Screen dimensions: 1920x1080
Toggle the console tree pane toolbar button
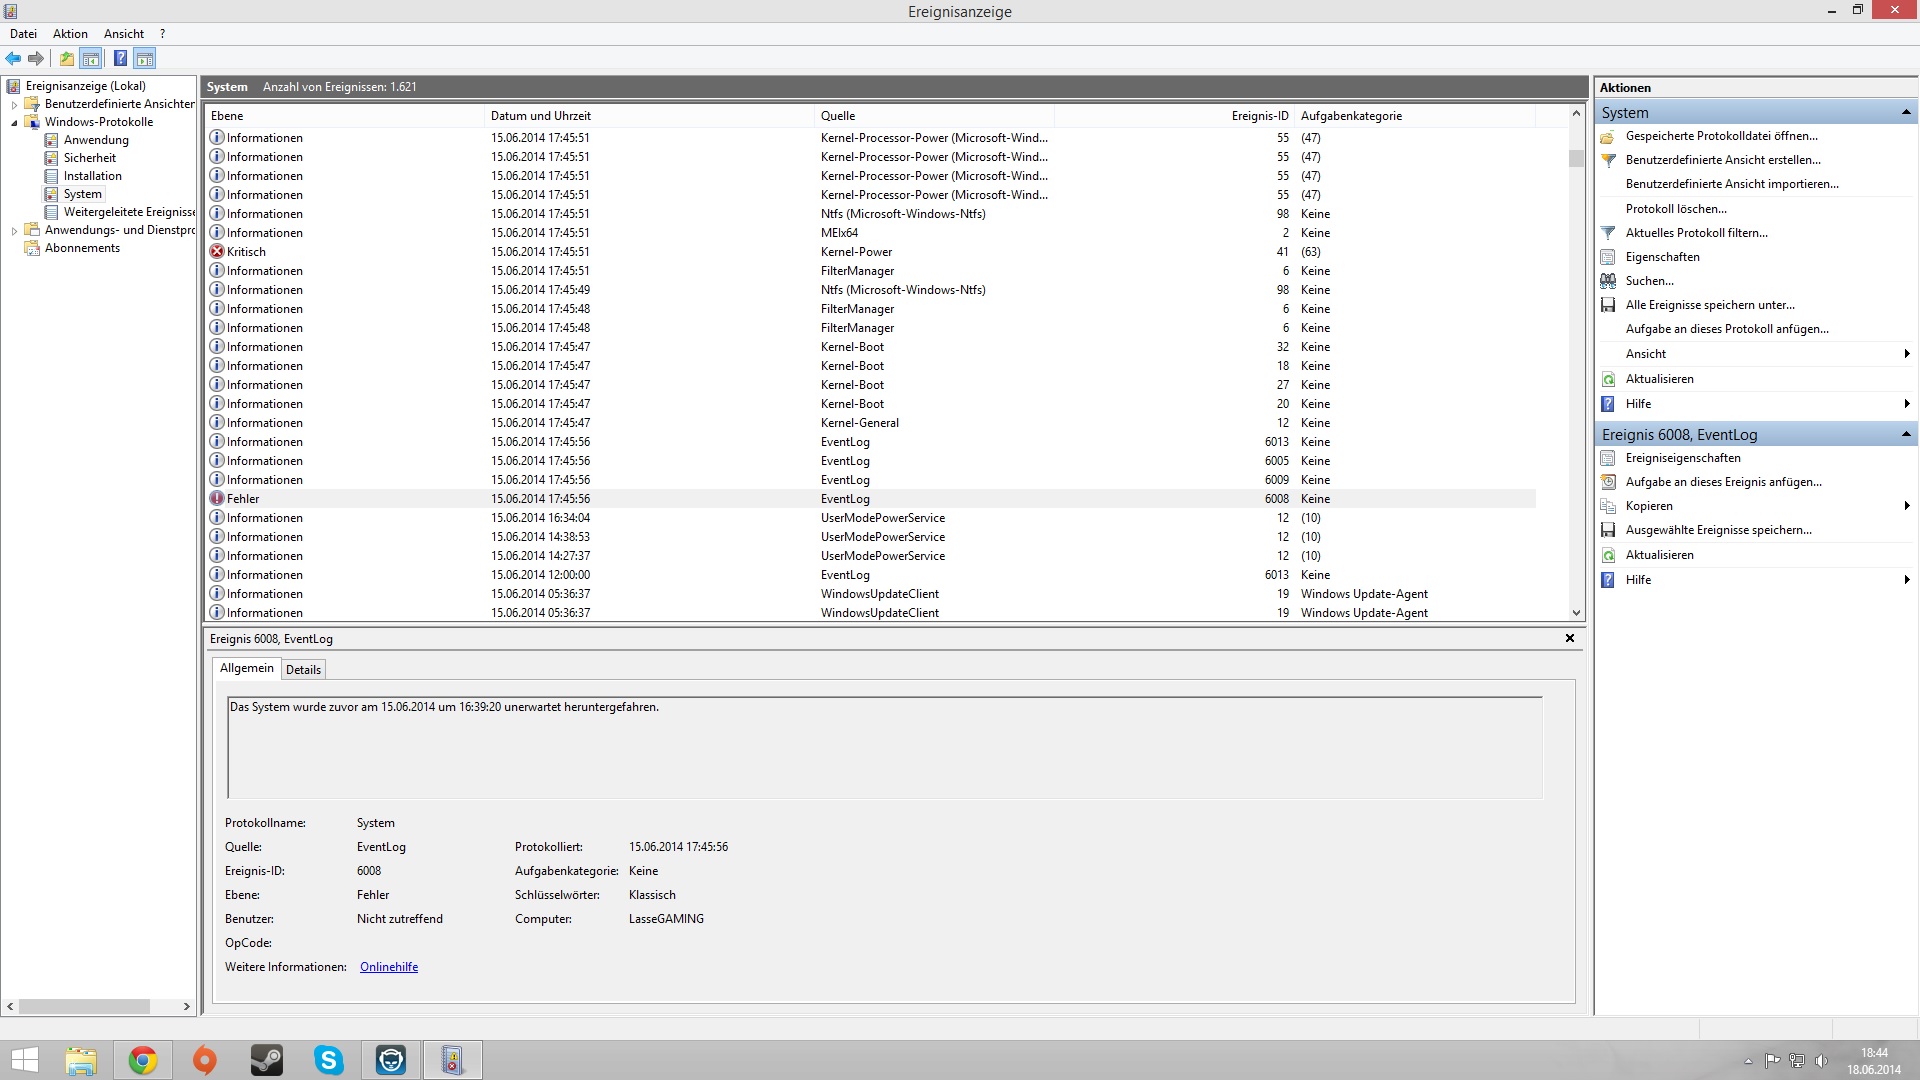(x=91, y=58)
